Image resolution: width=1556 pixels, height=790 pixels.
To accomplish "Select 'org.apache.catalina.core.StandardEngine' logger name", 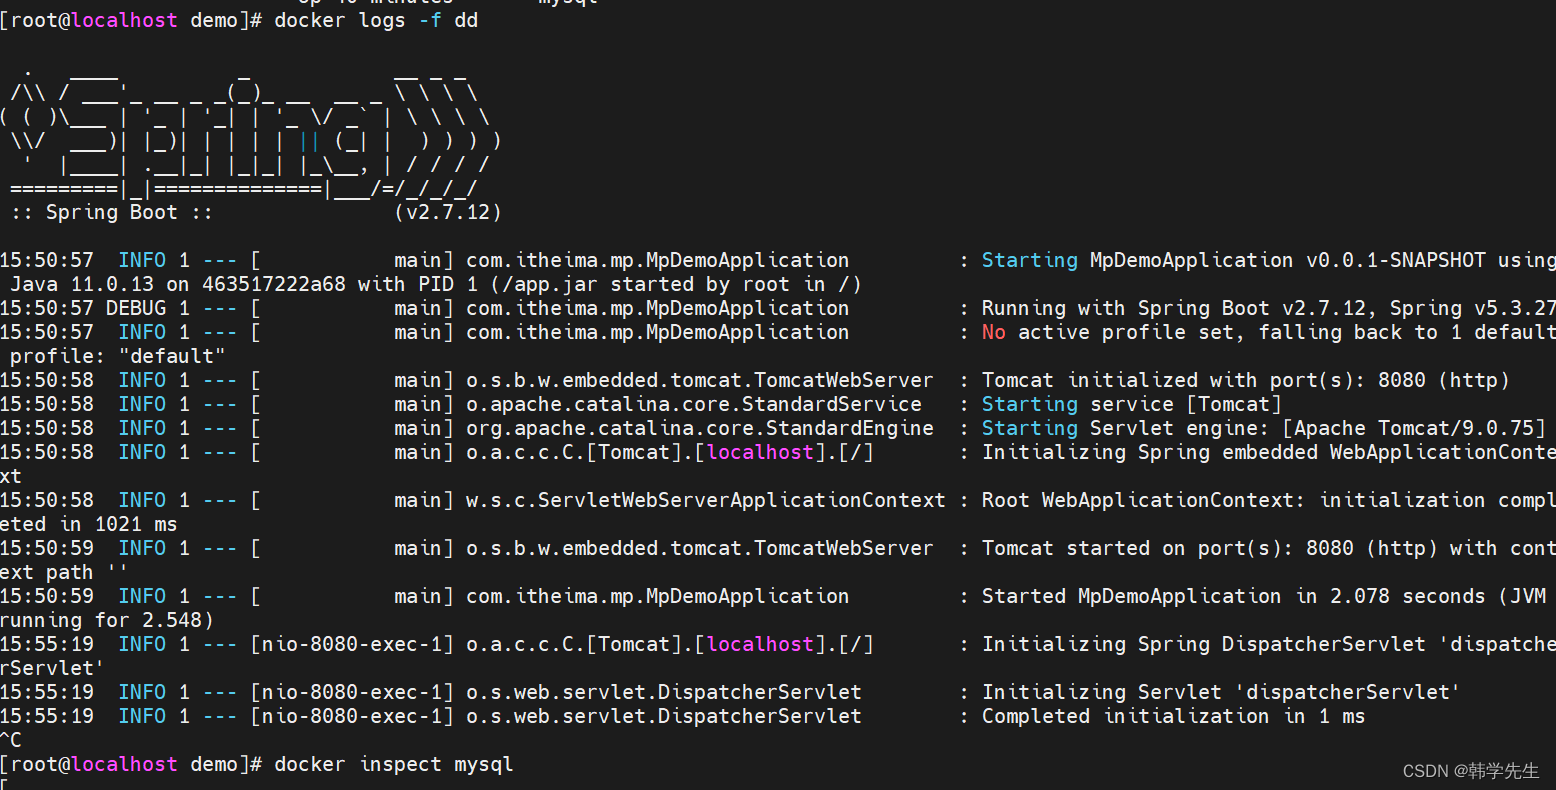I will point(700,428).
